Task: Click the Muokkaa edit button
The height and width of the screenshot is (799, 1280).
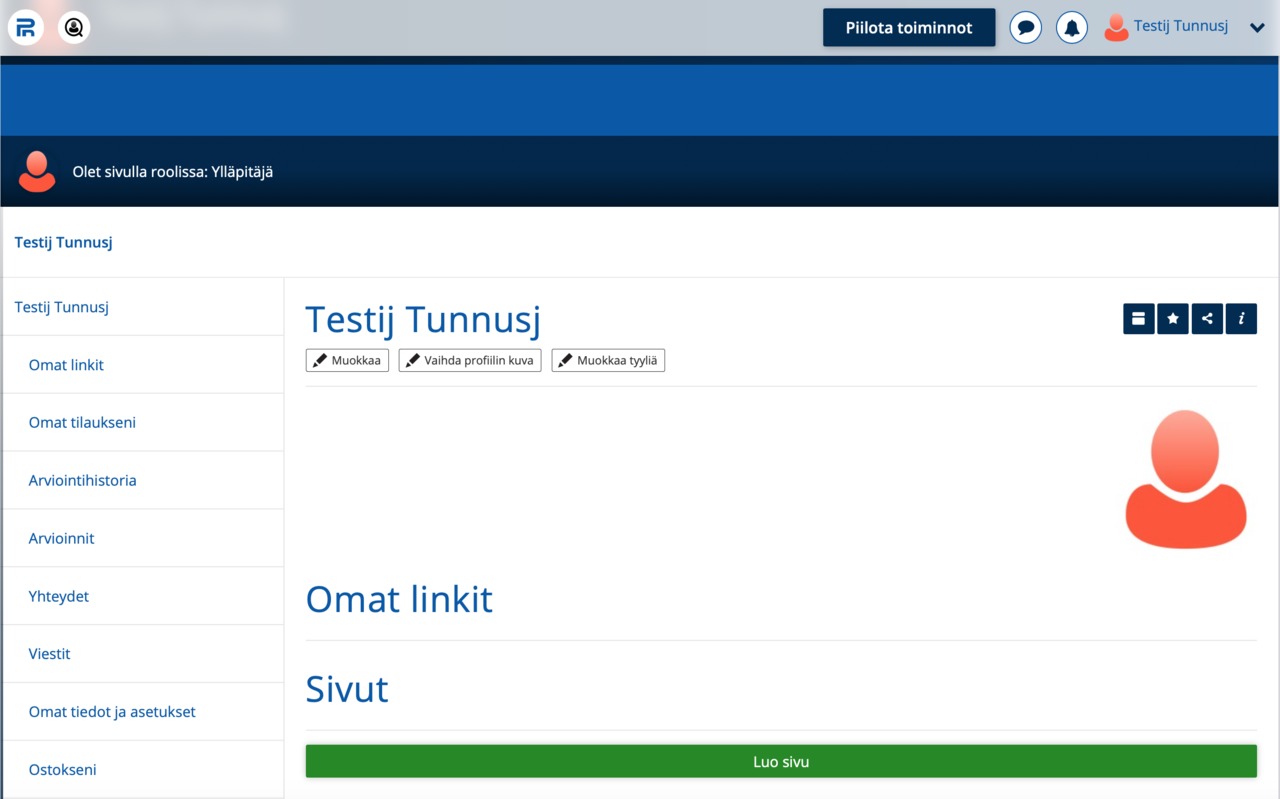Action: 347,360
